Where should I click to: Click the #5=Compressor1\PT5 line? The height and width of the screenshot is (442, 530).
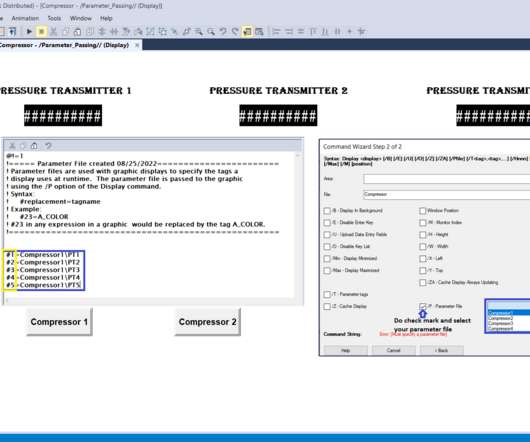click(43, 285)
